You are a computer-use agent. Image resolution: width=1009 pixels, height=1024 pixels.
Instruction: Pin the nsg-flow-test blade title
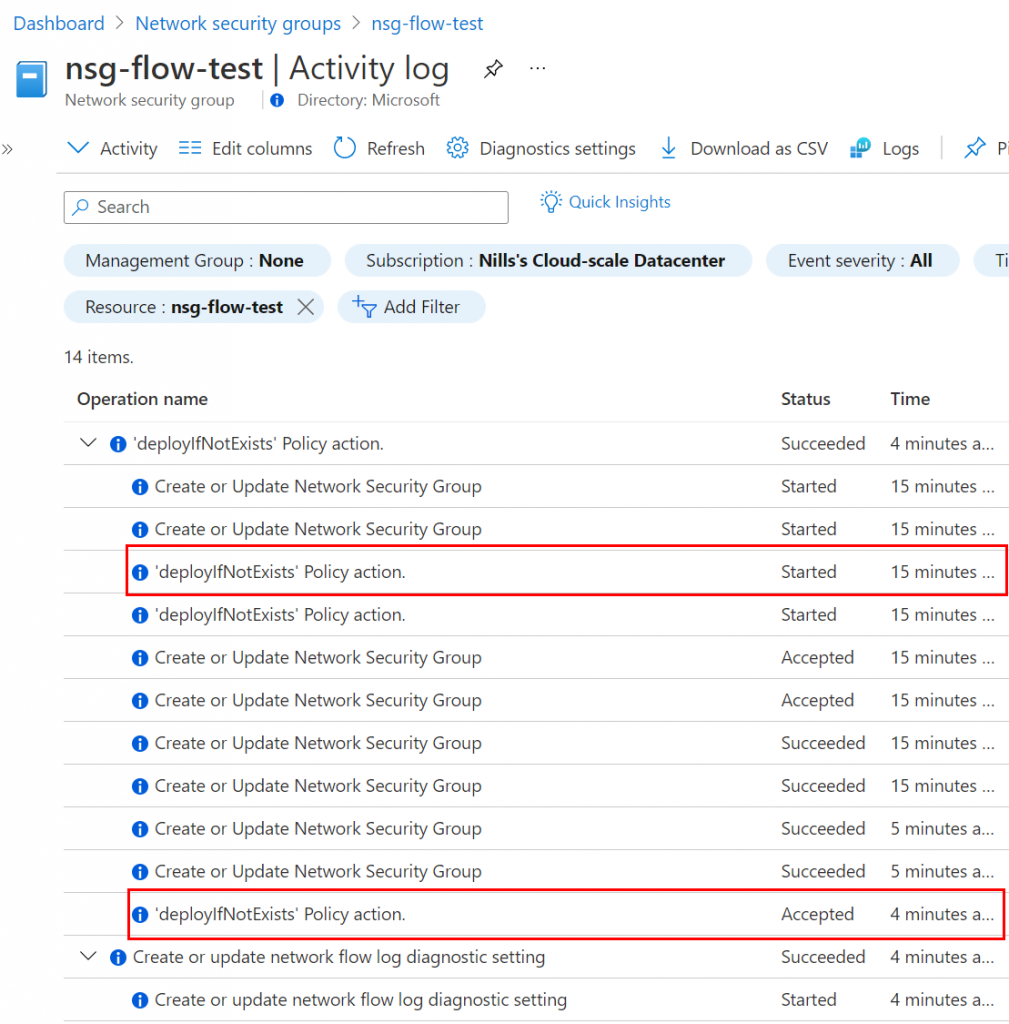[x=493, y=69]
